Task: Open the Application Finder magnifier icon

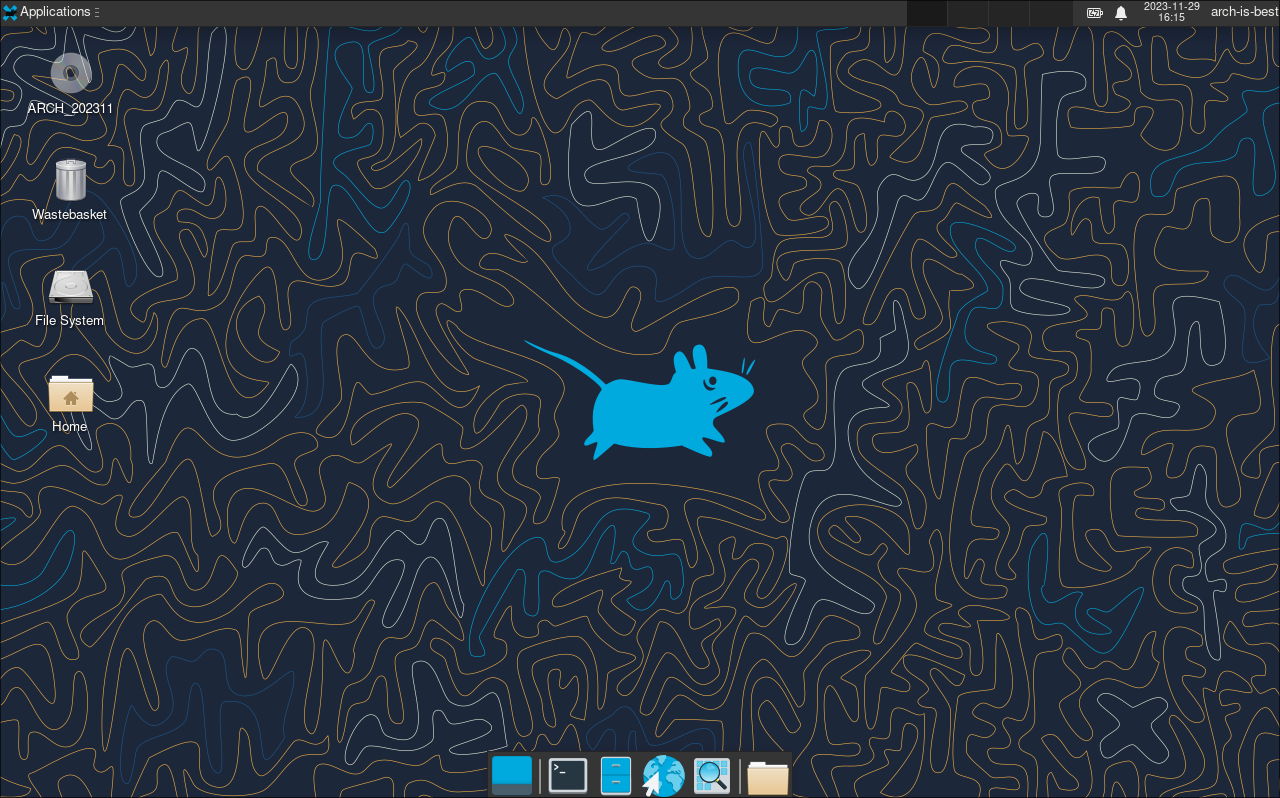Action: pyautogui.click(x=712, y=775)
